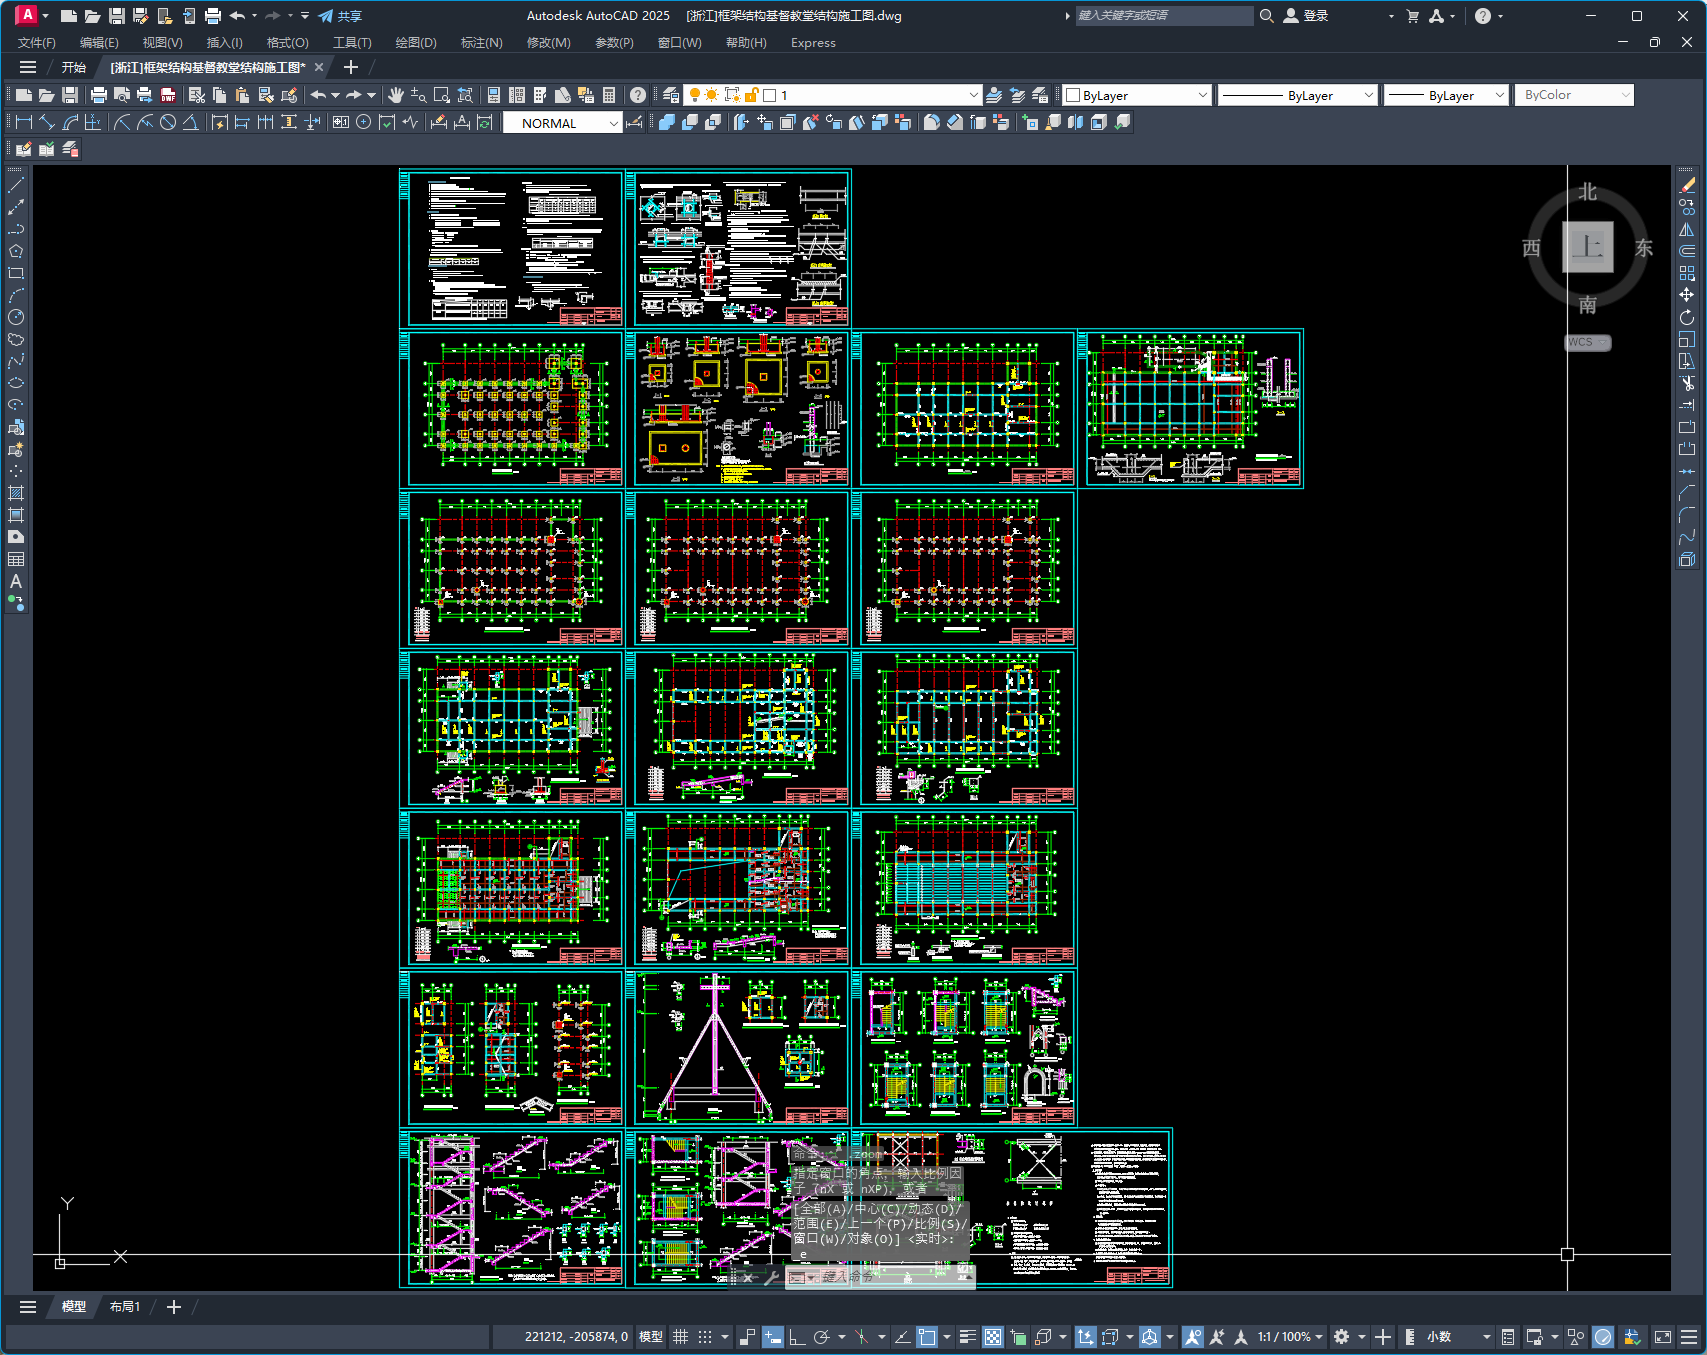Toggle transparency display in status bar
This screenshot has width=1707, height=1355.
pos(992,1337)
